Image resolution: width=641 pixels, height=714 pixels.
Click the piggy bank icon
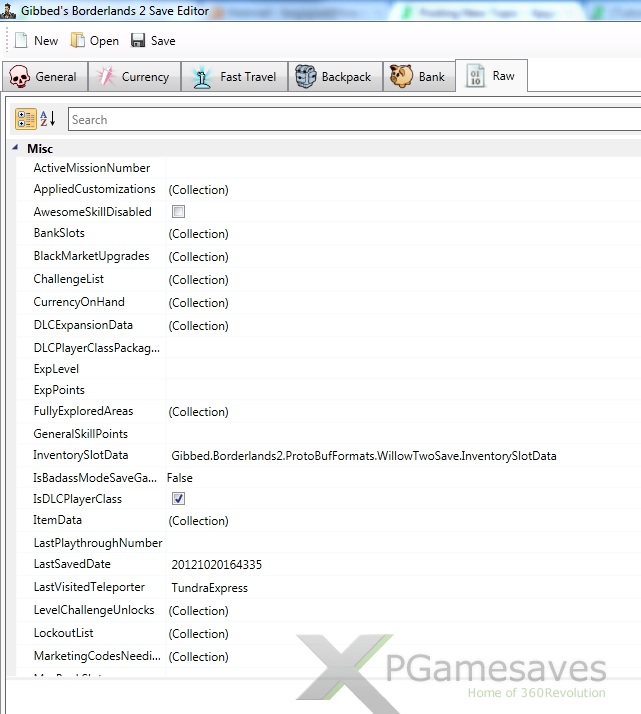(x=401, y=77)
